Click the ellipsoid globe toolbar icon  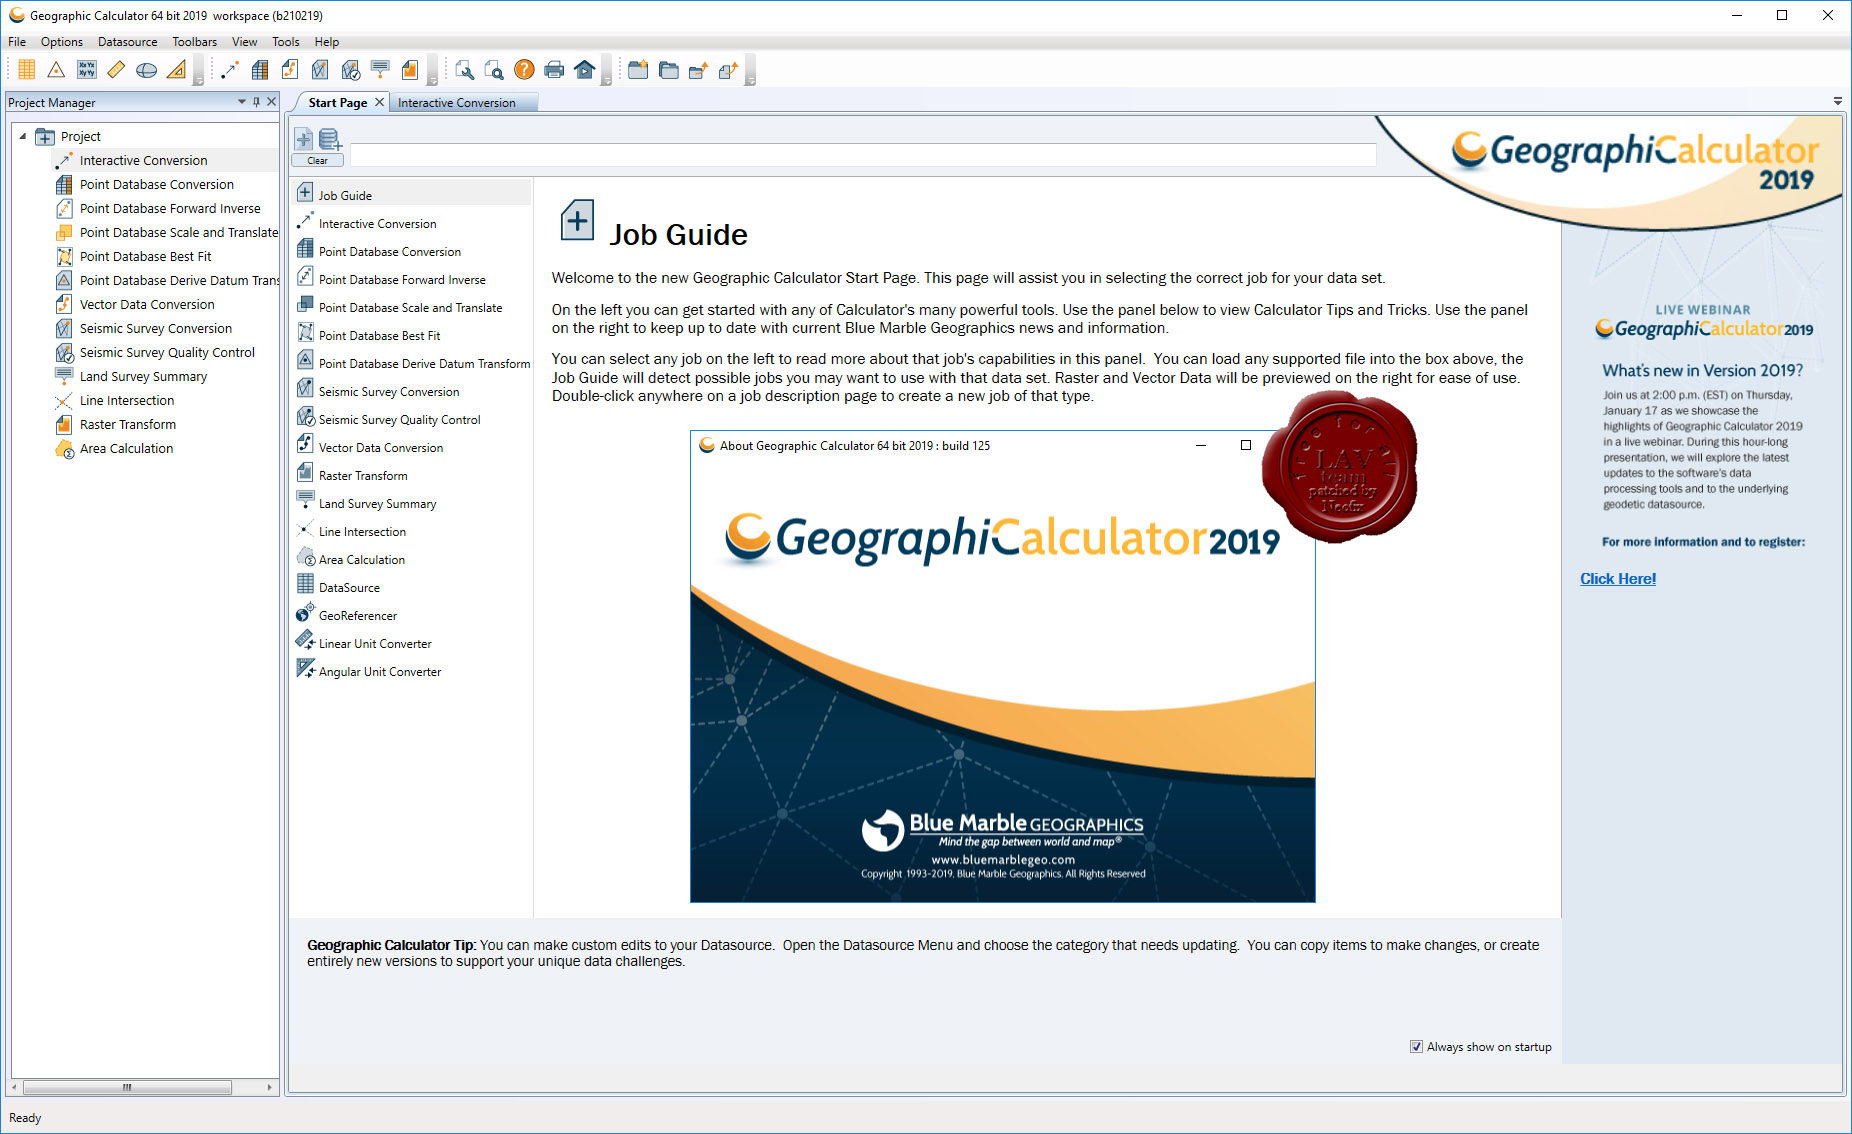[146, 69]
